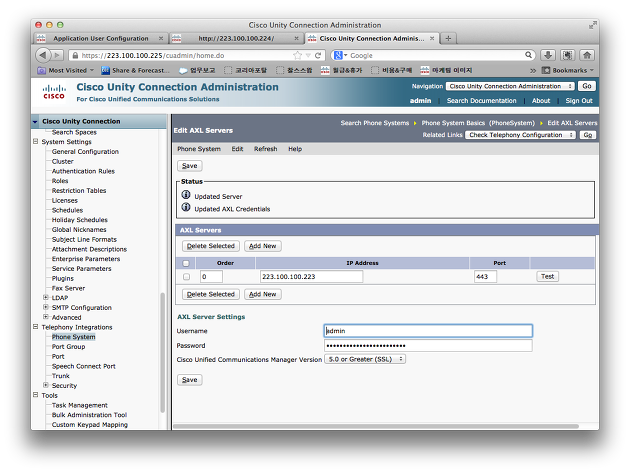Collapse the Tools tree node
The image size is (630, 473).
point(36,395)
